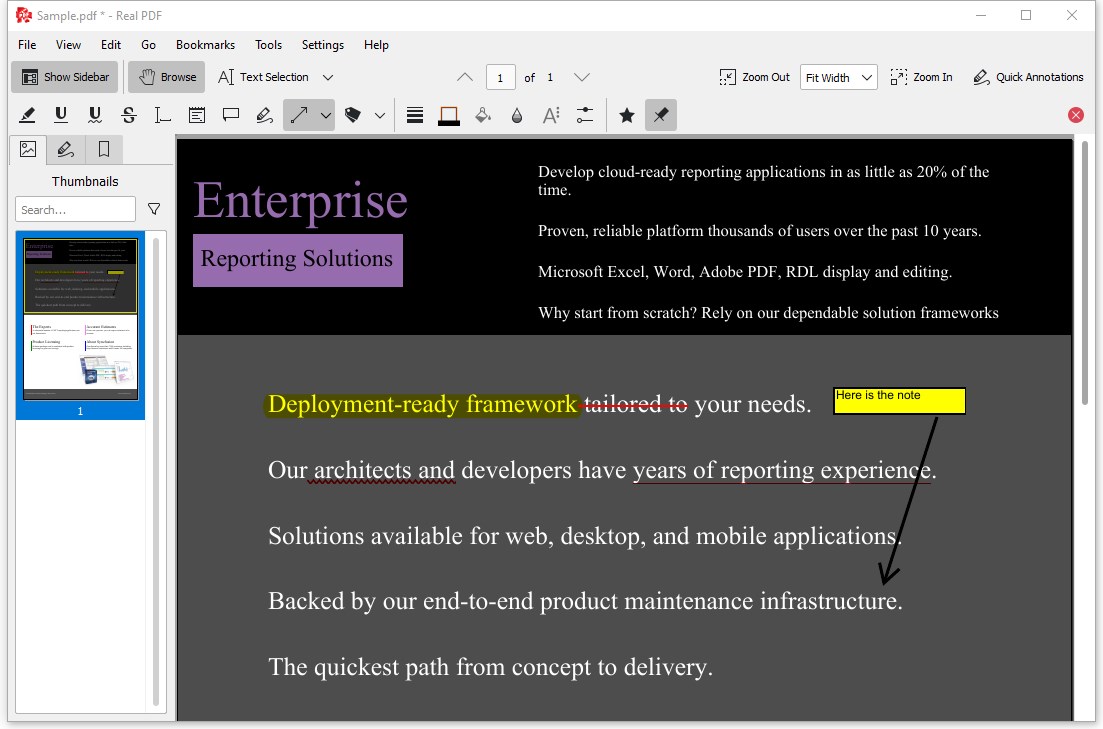The height and width of the screenshot is (729, 1103).
Task: Select the Strikeout annotation tool
Action: [x=129, y=115]
